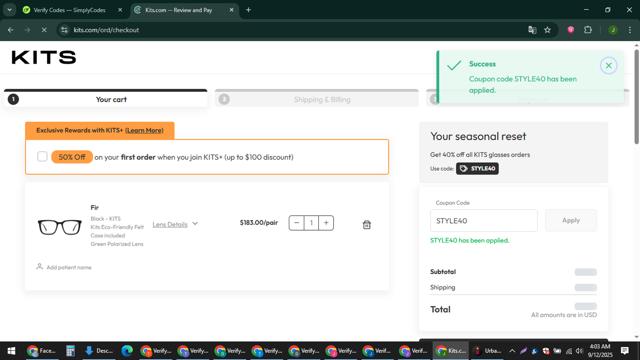
Task: Increase Fir quantity with plus button
Action: [x=326, y=223]
